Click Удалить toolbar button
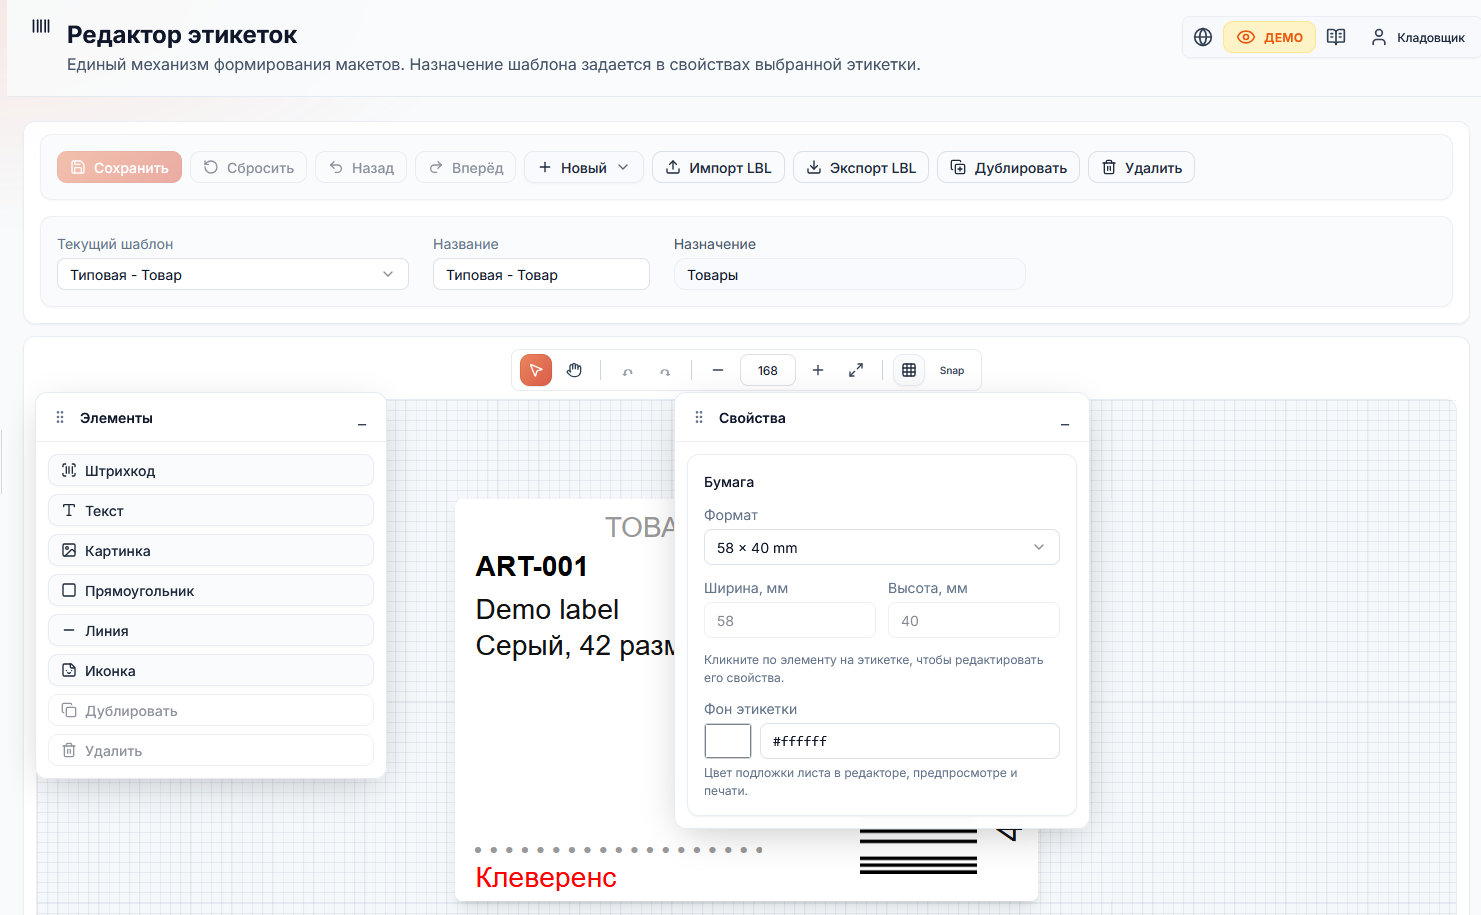Viewport: 1481px width, 915px height. pyautogui.click(x=1141, y=167)
